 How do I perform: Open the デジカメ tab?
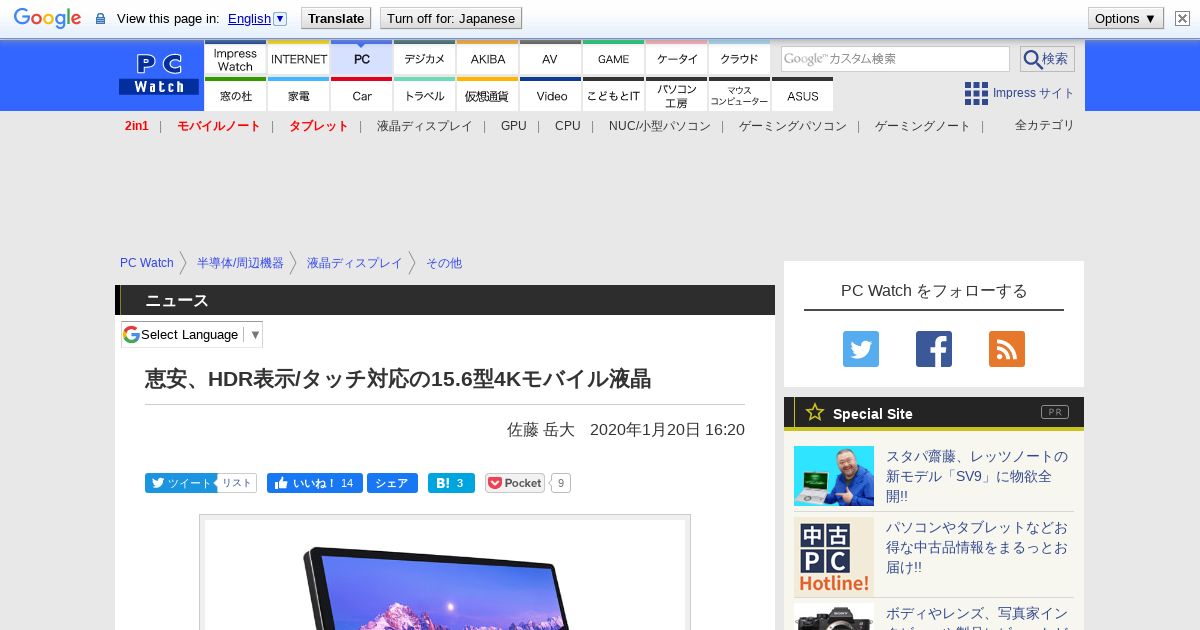click(x=425, y=58)
